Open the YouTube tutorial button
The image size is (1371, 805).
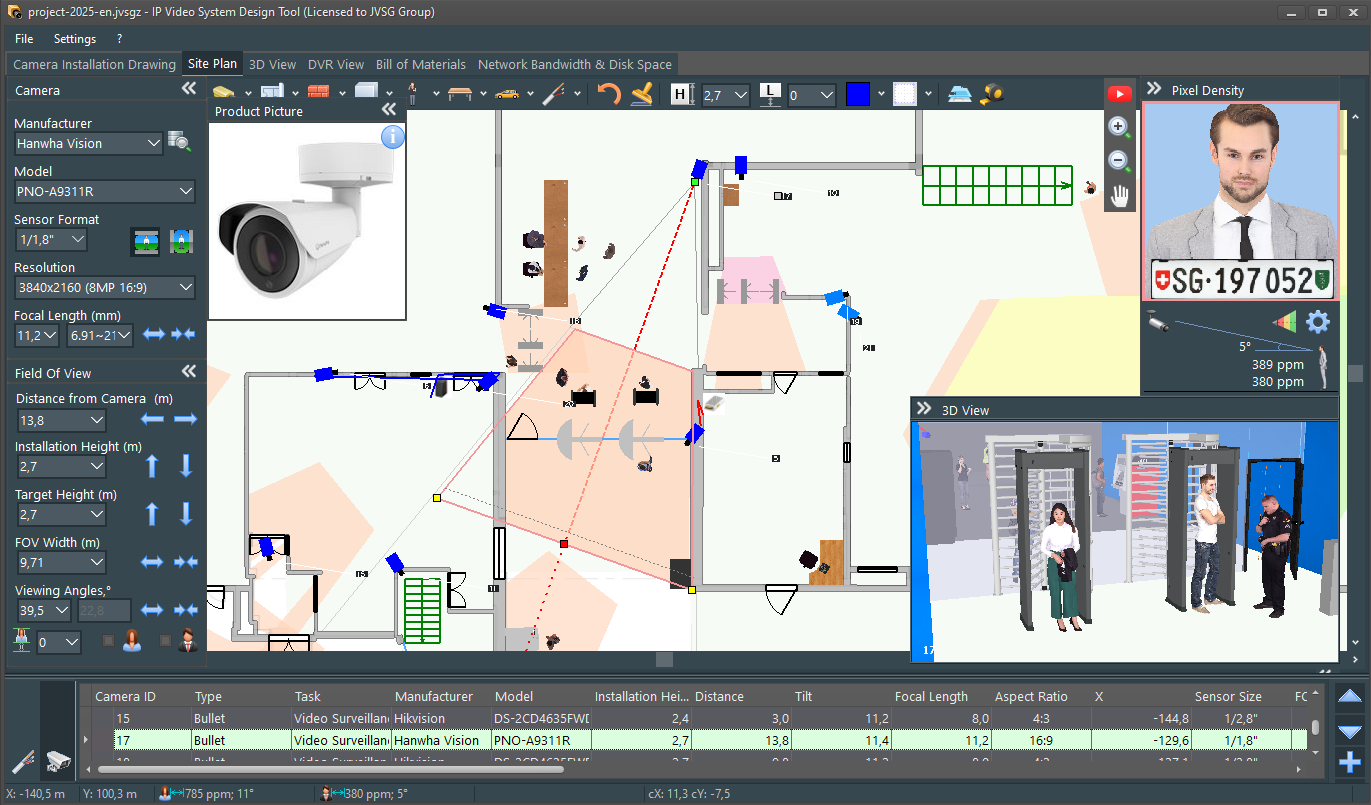coord(1119,94)
